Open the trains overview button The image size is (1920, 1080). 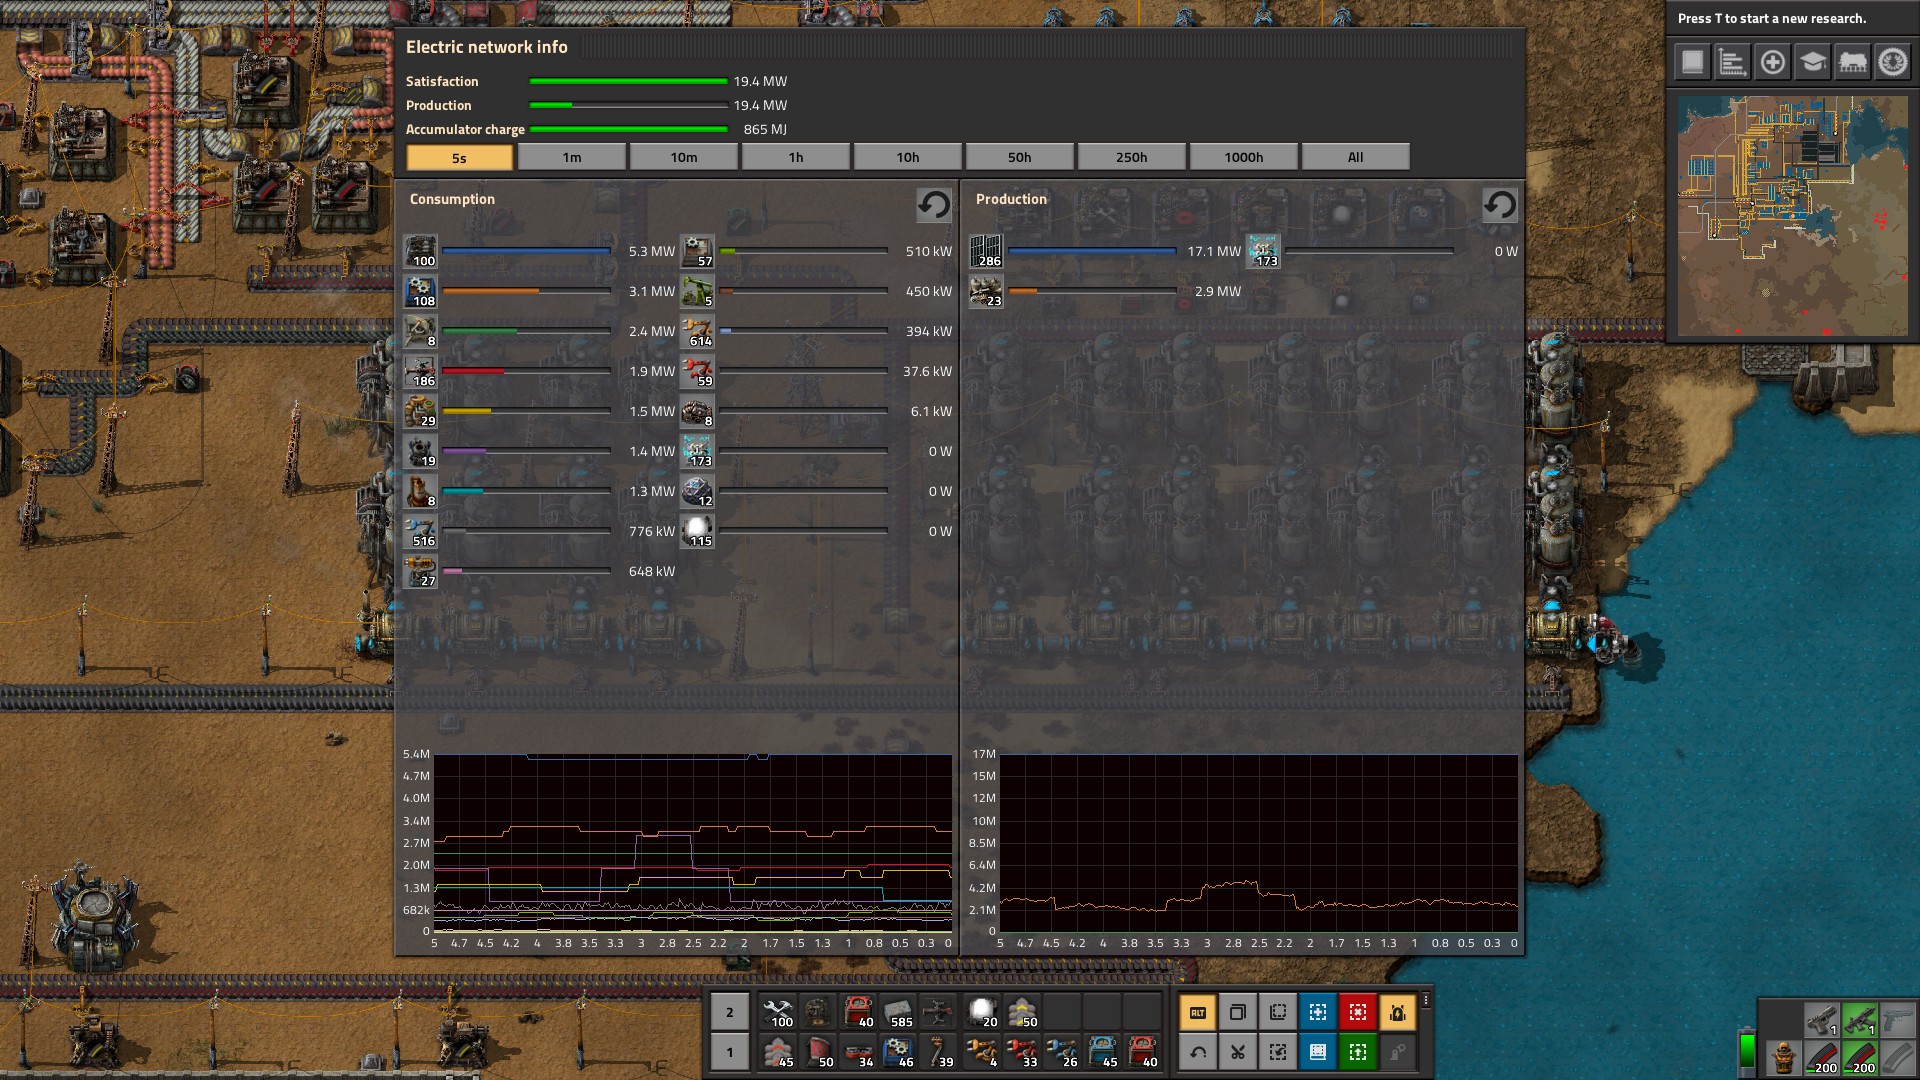pos(1852,62)
